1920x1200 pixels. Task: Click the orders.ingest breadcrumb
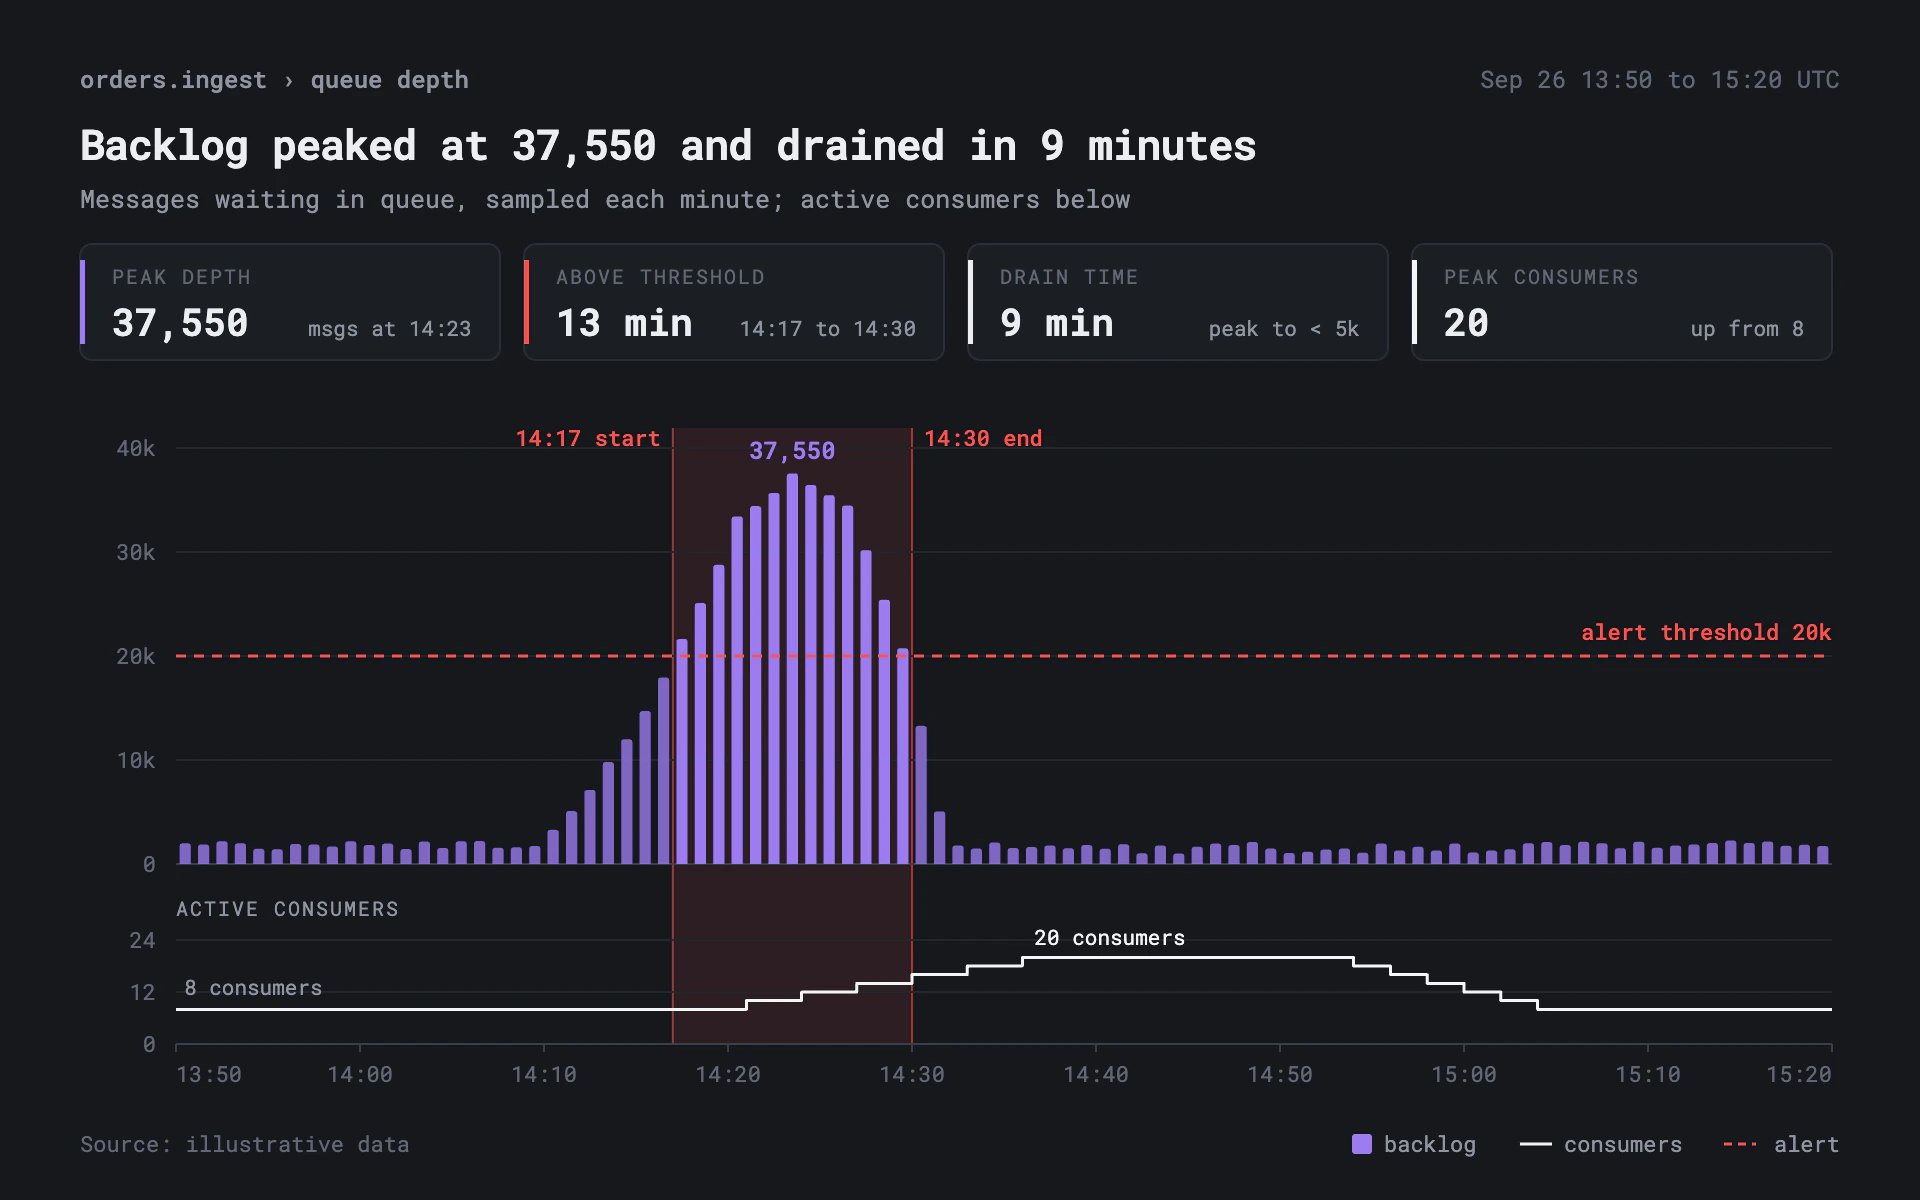173,80
